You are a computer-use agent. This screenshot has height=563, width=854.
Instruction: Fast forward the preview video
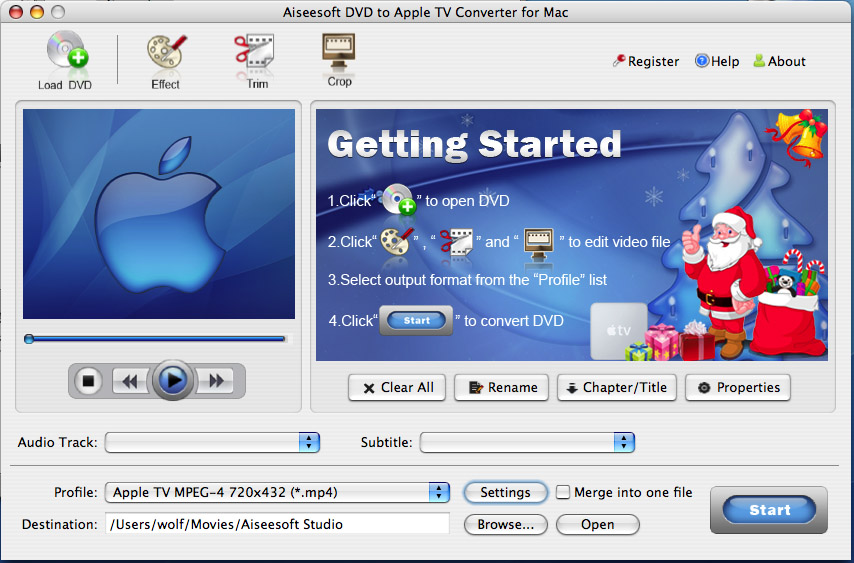coord(214,380)
